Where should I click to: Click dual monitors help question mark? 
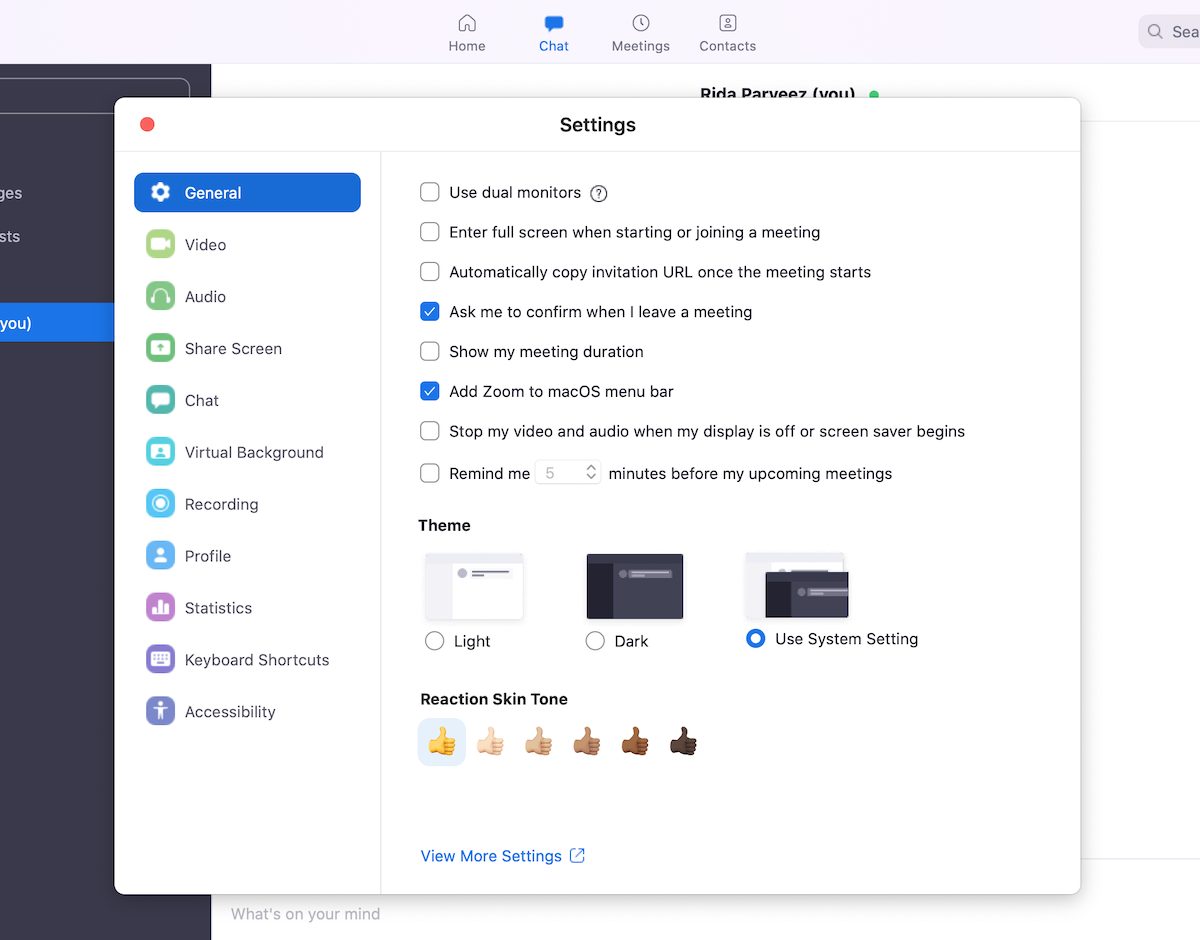pos(599,194)
